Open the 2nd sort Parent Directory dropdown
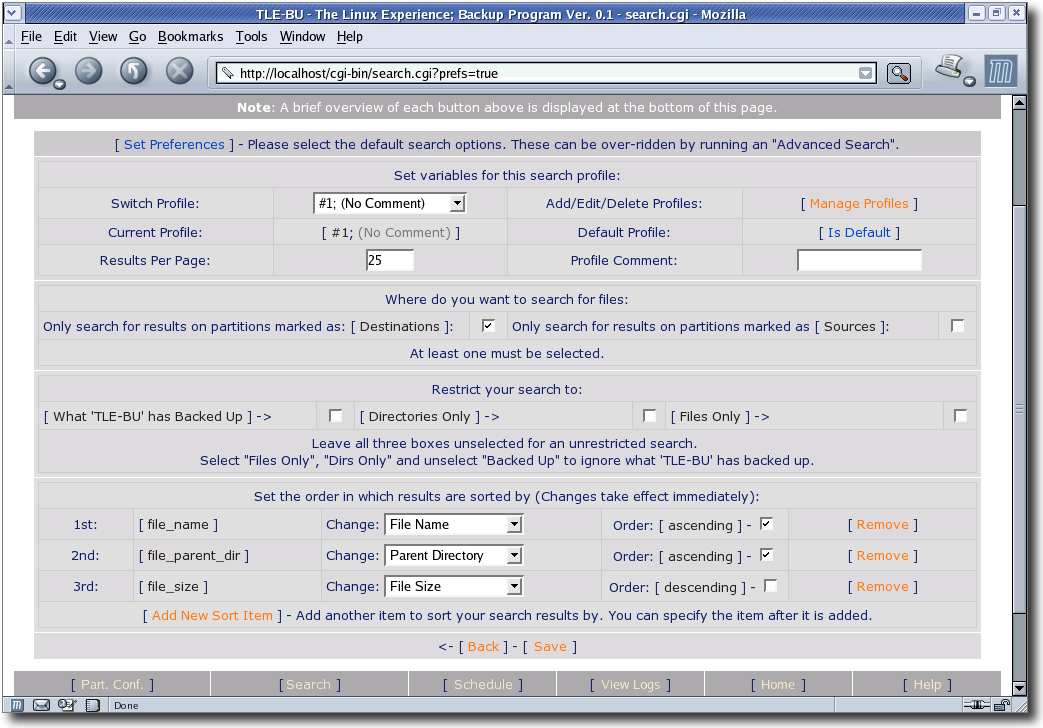Screen dimensions: 1043x728 (x=454, y=555)
